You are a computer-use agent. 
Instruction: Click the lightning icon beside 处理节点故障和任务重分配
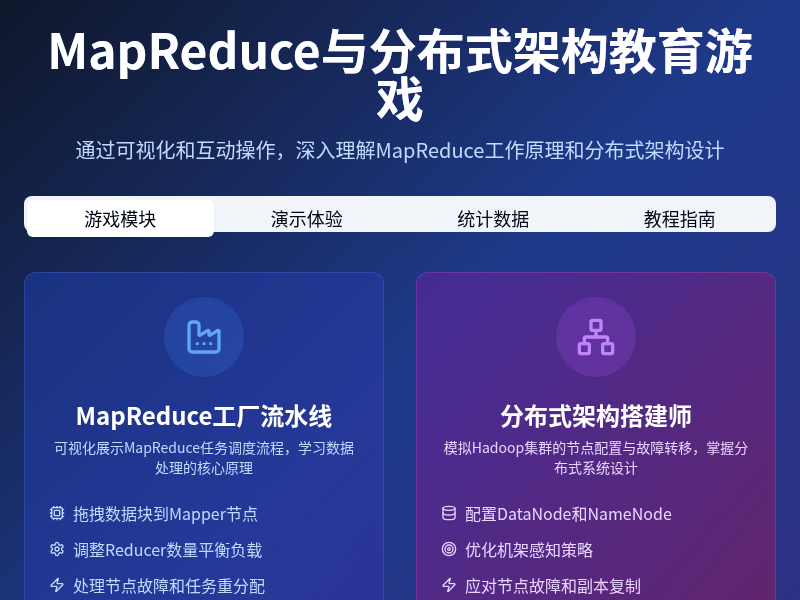coord(57,585)
